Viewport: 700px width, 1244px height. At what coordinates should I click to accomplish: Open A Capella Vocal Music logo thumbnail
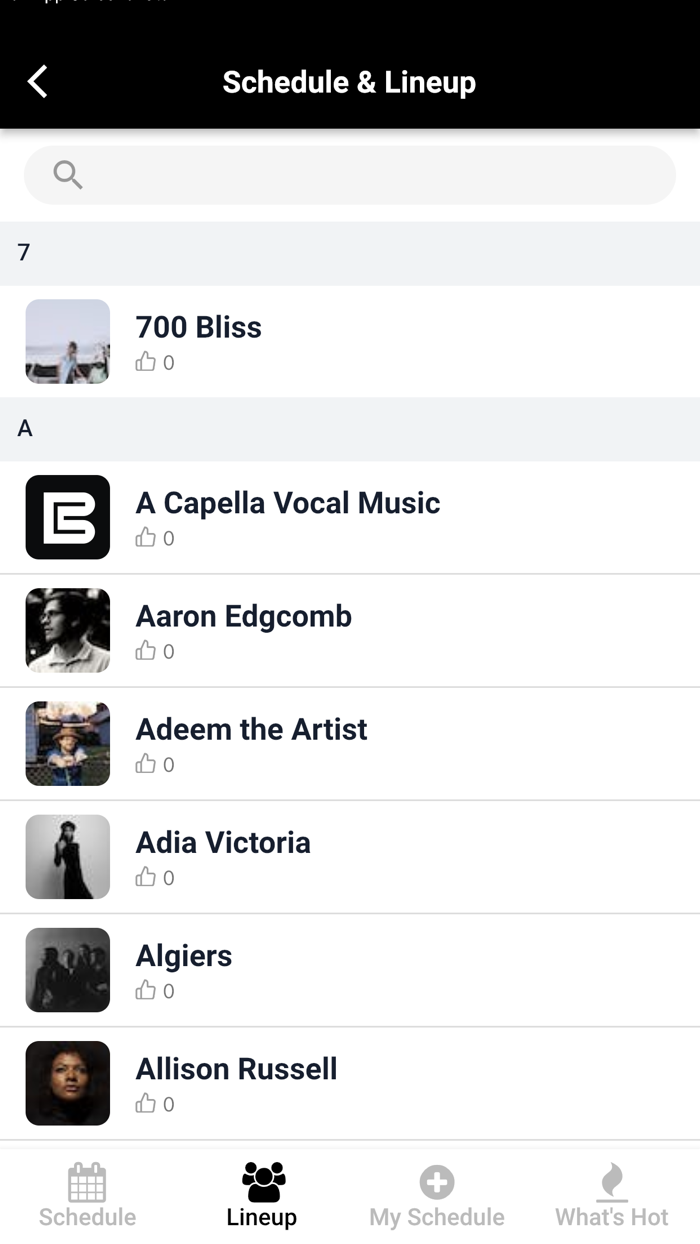point(68,517)
